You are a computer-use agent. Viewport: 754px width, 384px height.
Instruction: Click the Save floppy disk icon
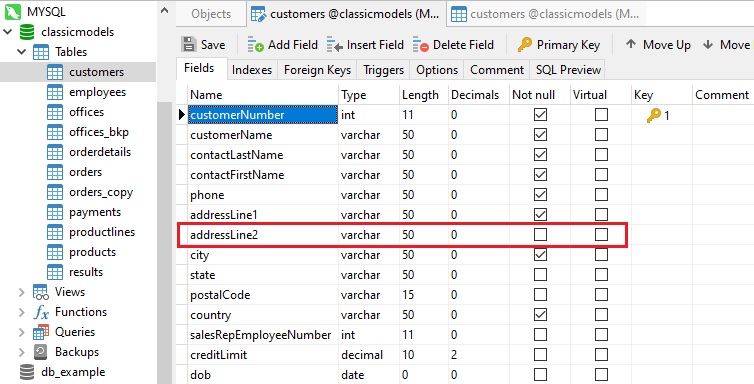[x=189, y=45]
